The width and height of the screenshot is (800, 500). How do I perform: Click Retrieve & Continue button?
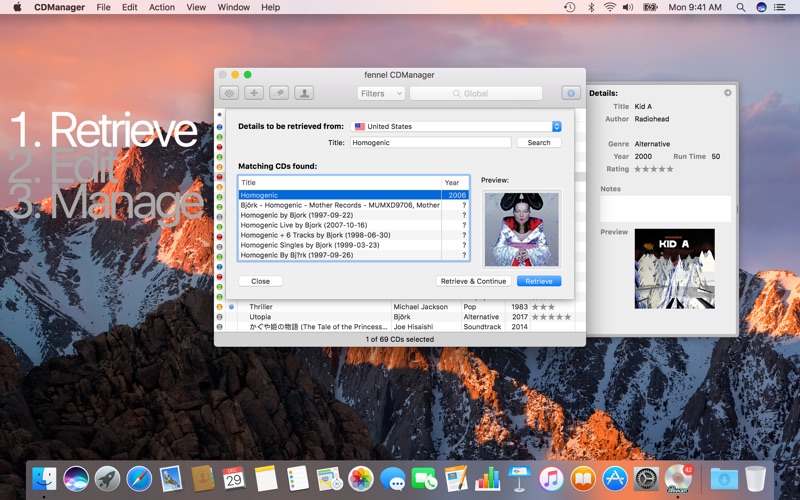click(473, 281)
